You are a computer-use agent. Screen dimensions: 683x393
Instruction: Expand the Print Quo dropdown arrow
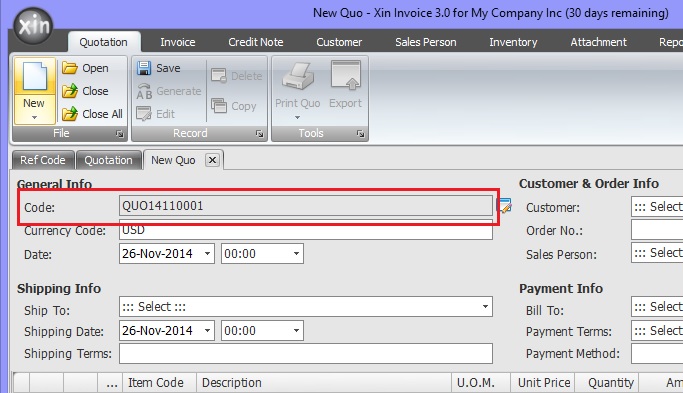[x=298, y=118]
